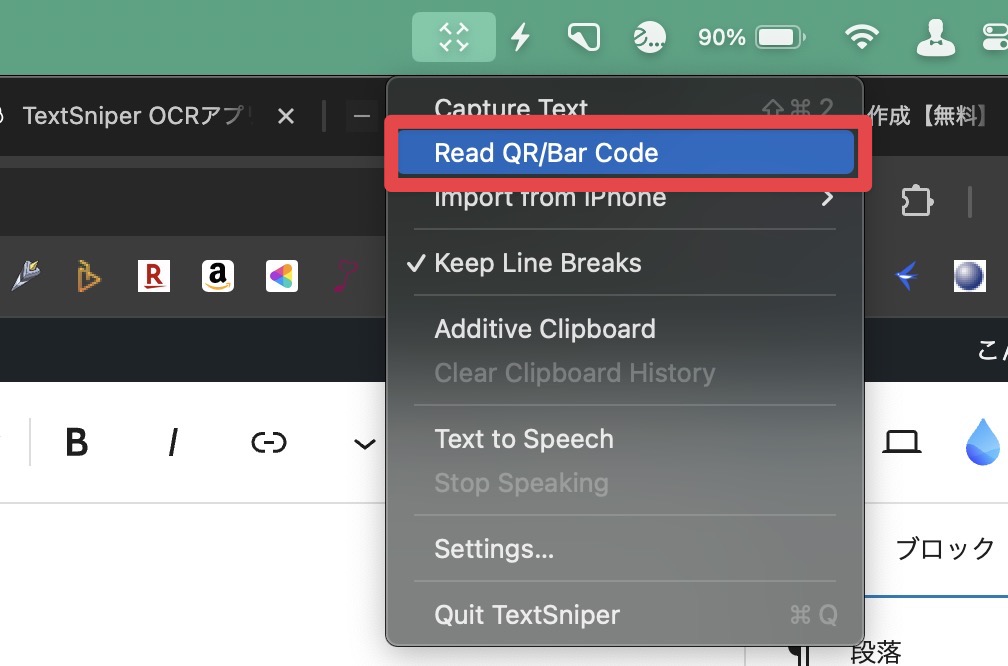The image size is (1008, 666).
Task: Open the feather pen bookmark icon
Action: 26,276
